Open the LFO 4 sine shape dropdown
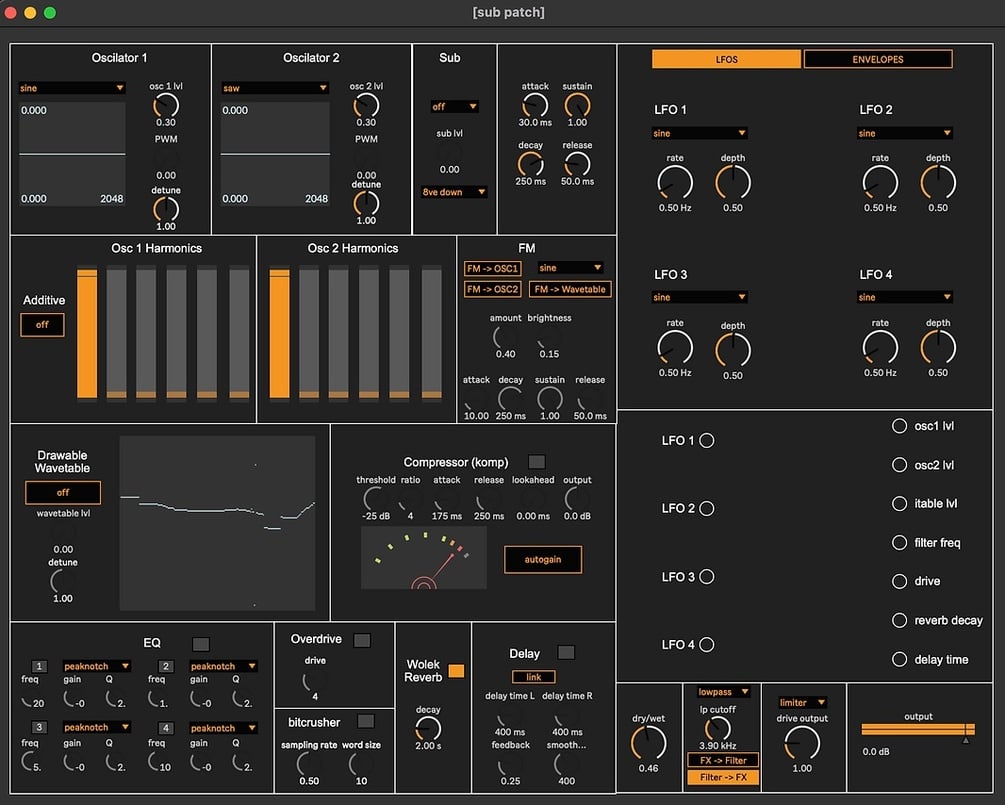The image size is (1005, 805). point(905,297)
